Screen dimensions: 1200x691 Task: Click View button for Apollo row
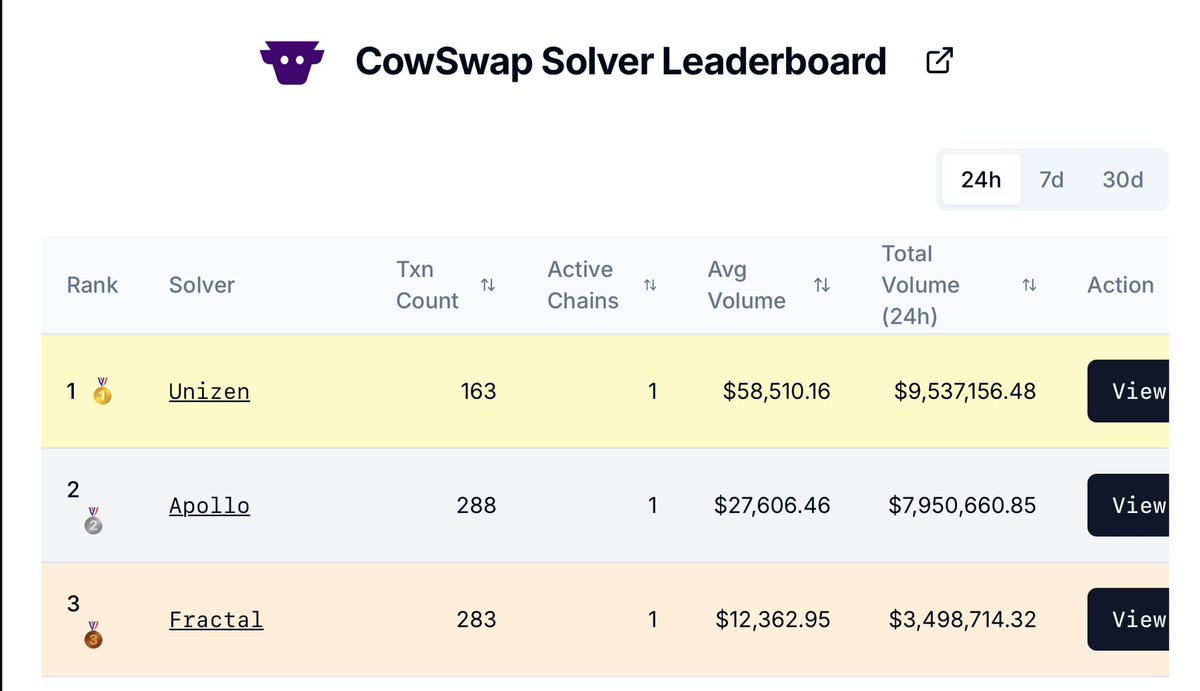[x=1128, y=505]
